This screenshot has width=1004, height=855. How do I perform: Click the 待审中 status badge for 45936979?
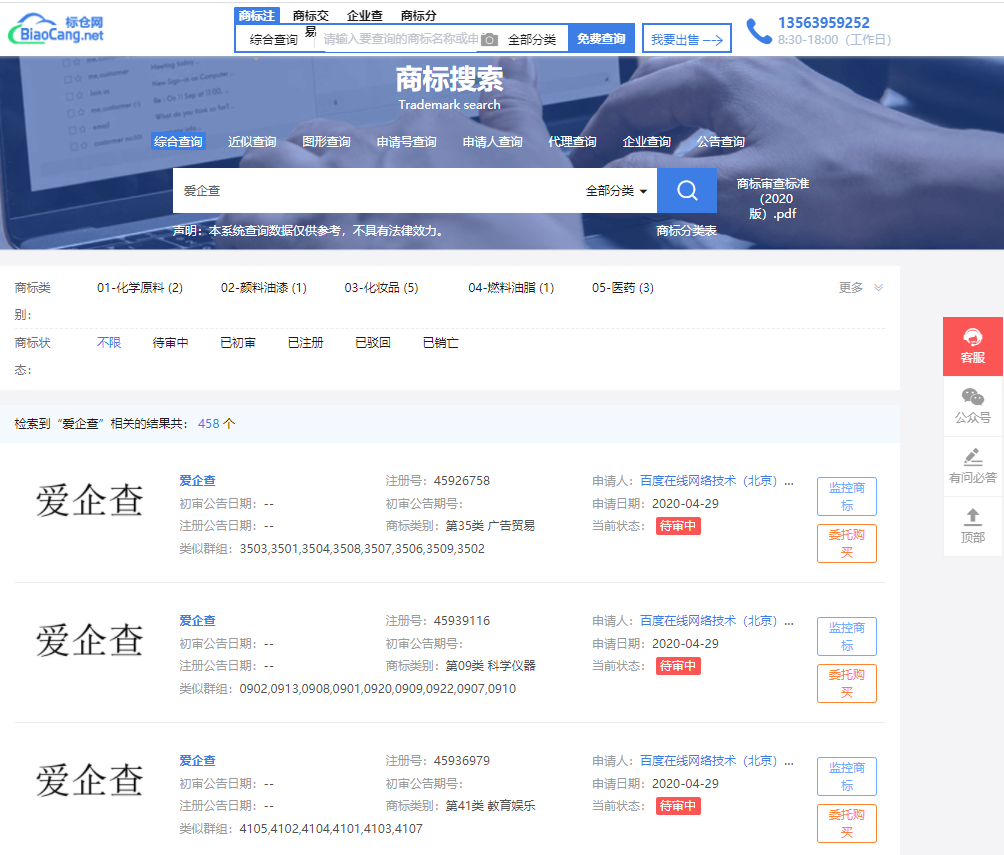pyautogui.click(x=678, y=806)
